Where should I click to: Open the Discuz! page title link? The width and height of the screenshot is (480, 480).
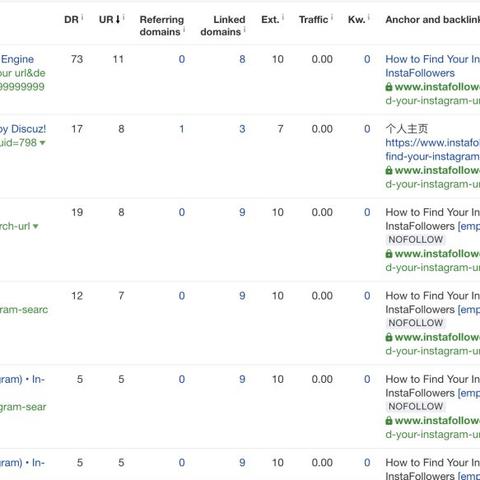[23, 129]
